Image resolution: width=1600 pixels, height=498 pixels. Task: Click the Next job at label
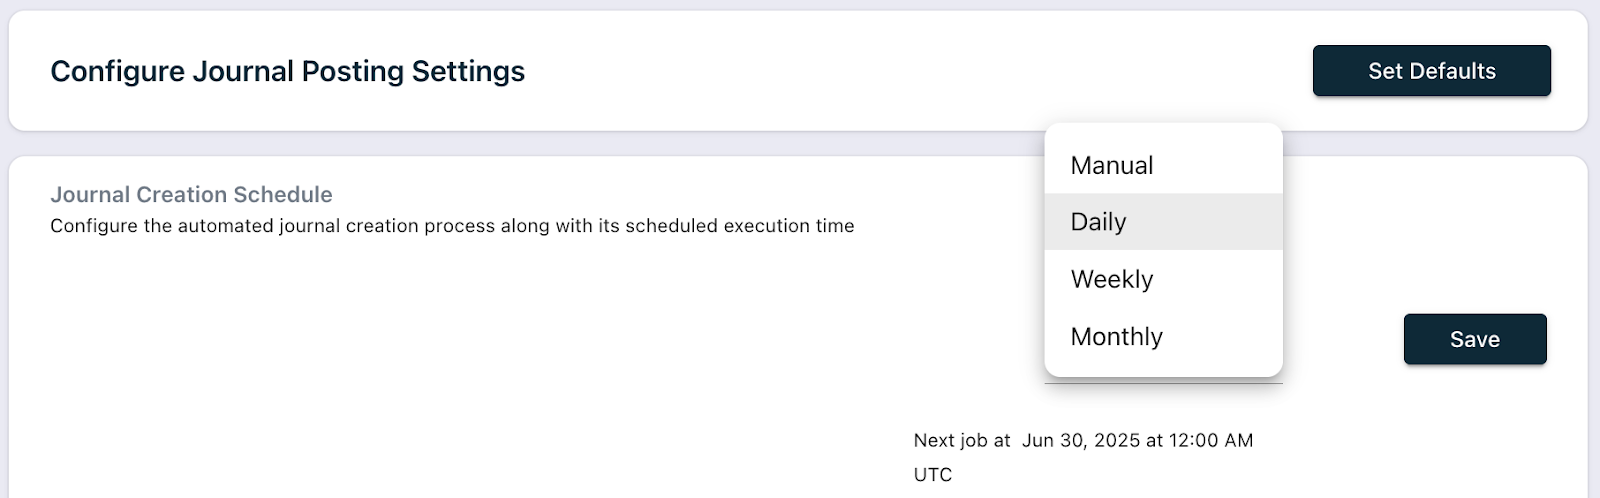click(x=961, y=440)
